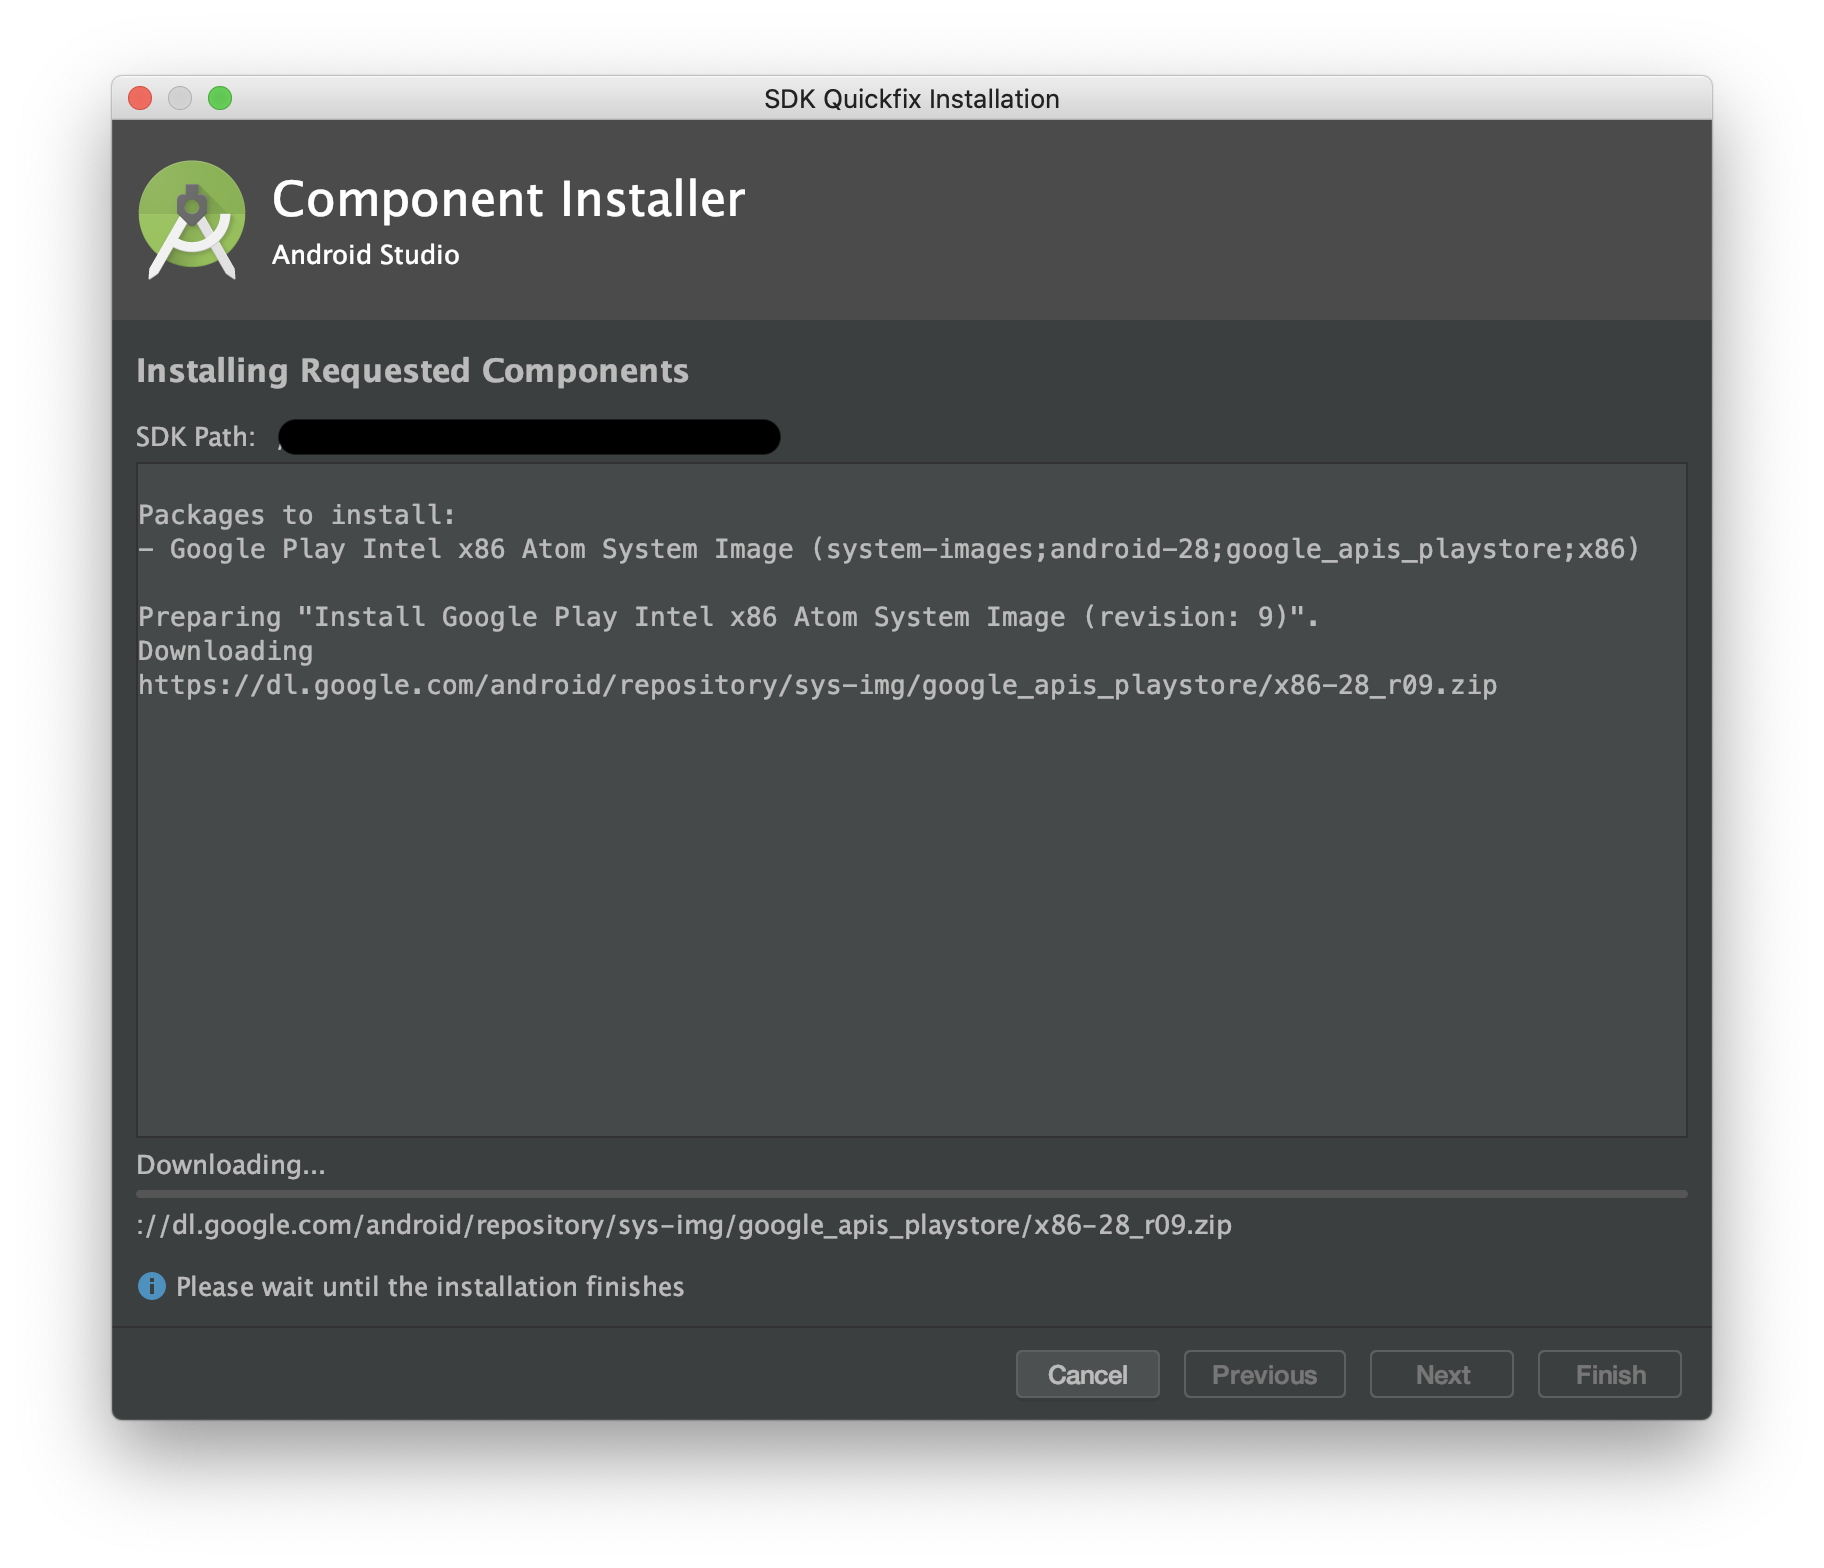The image size is (1824, 1568).
Task: Click the download progress bar
Action: (911, 1194)
